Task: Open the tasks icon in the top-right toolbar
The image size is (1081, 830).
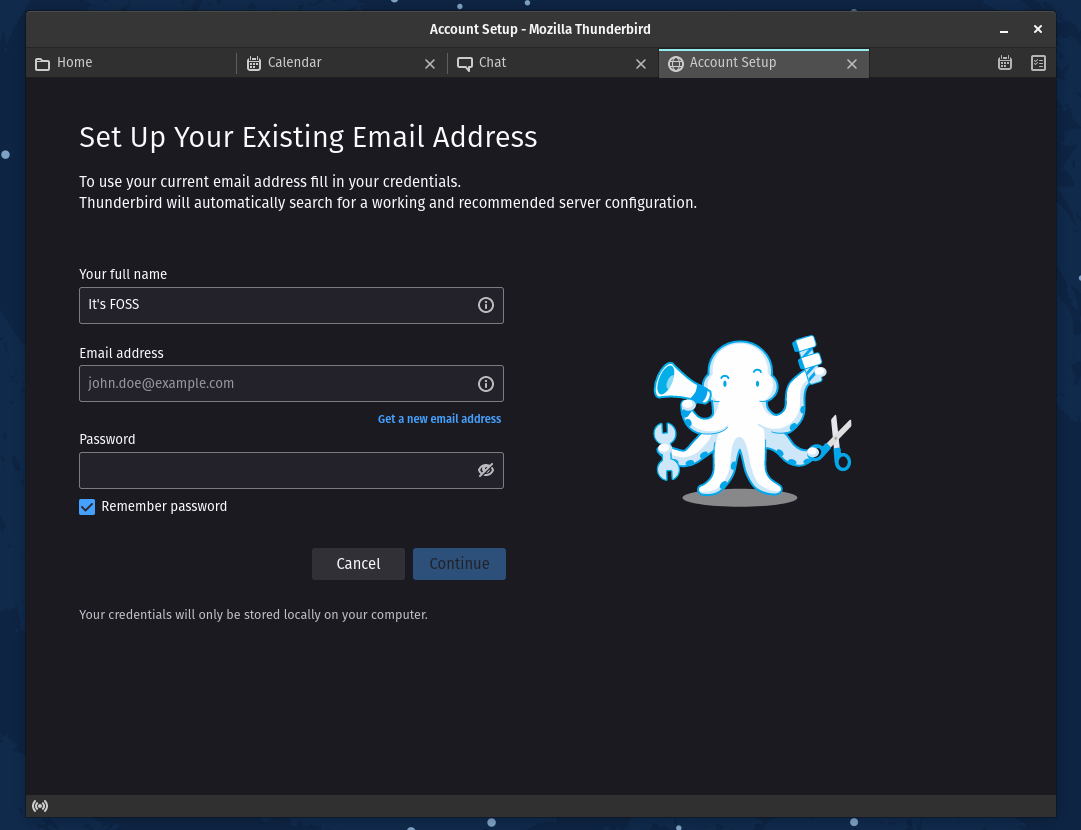Action: click(1038, 63)
